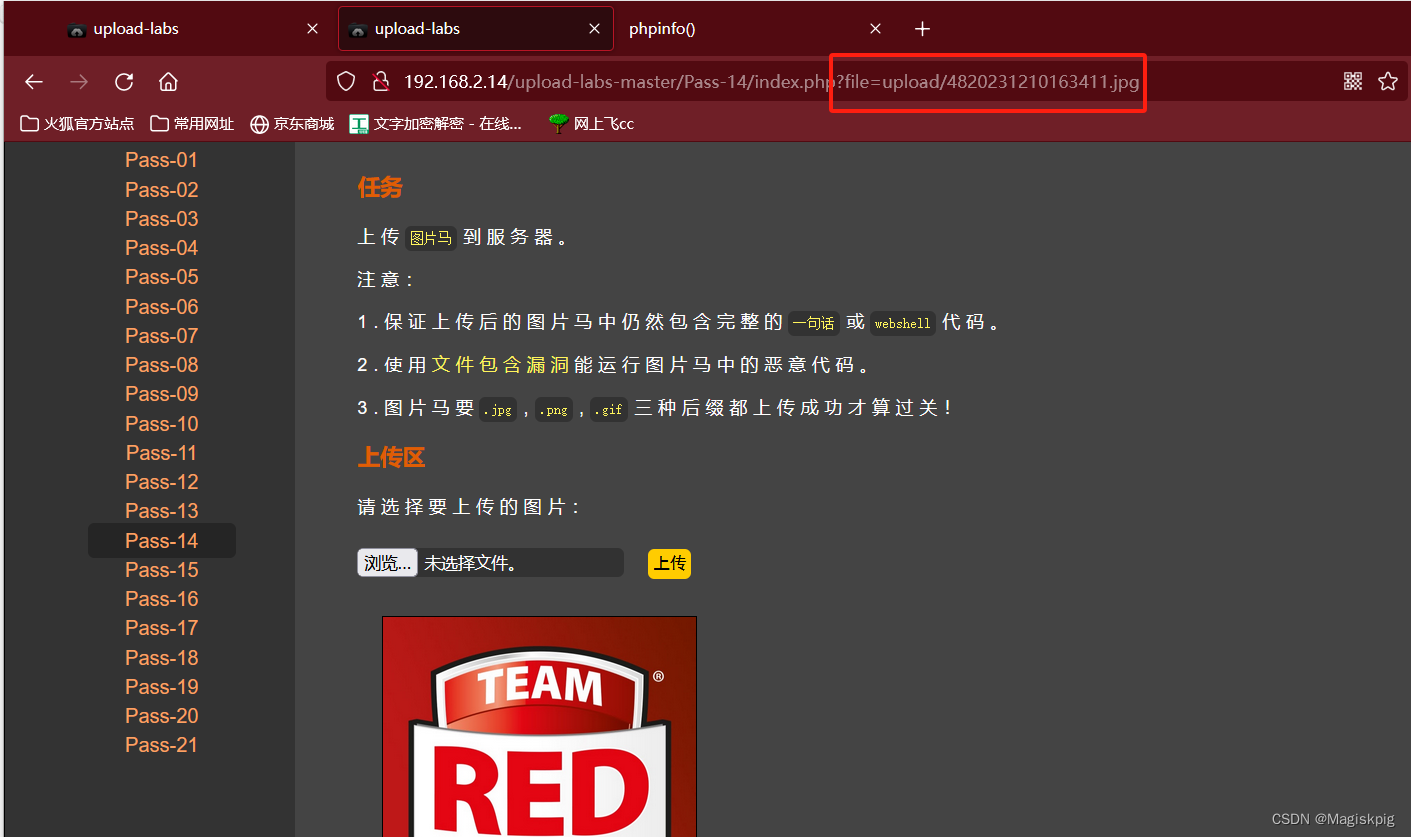Reload the current upload-labs page
This screenshot has height=837, width=1411.
(123, 82)
